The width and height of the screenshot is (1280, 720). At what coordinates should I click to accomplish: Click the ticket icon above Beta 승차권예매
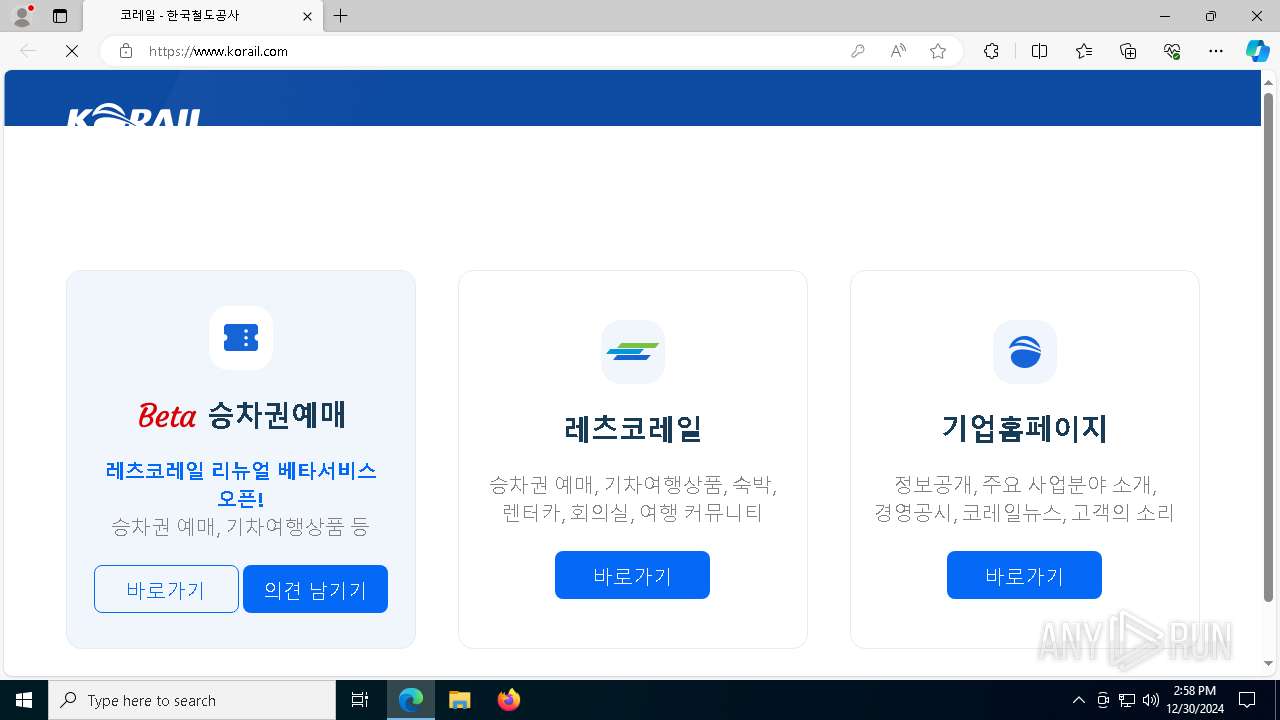241,338
